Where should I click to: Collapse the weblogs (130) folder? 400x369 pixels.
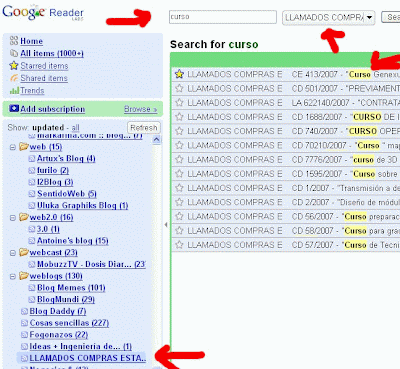tap(13, 276)
